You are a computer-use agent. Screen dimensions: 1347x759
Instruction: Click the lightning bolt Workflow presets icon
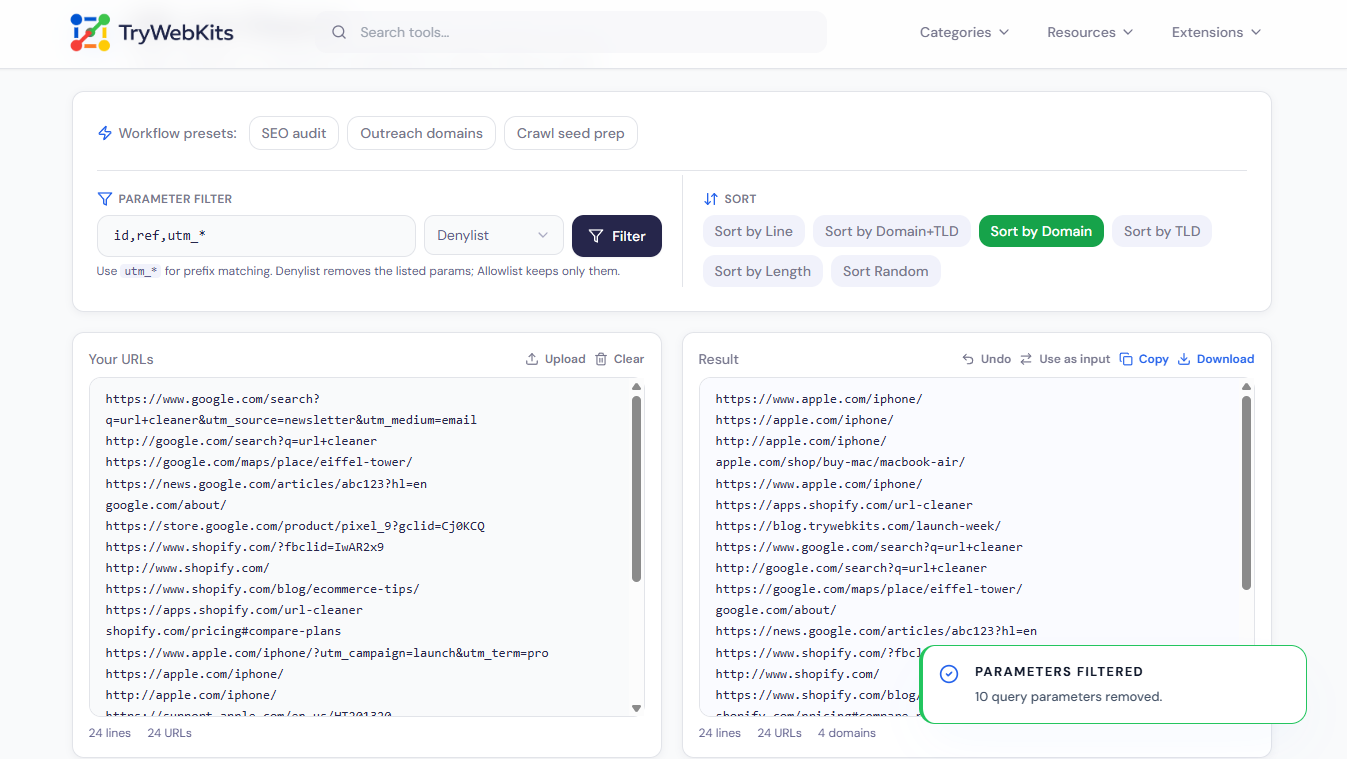pyautogui.click(x=105, y=133)
